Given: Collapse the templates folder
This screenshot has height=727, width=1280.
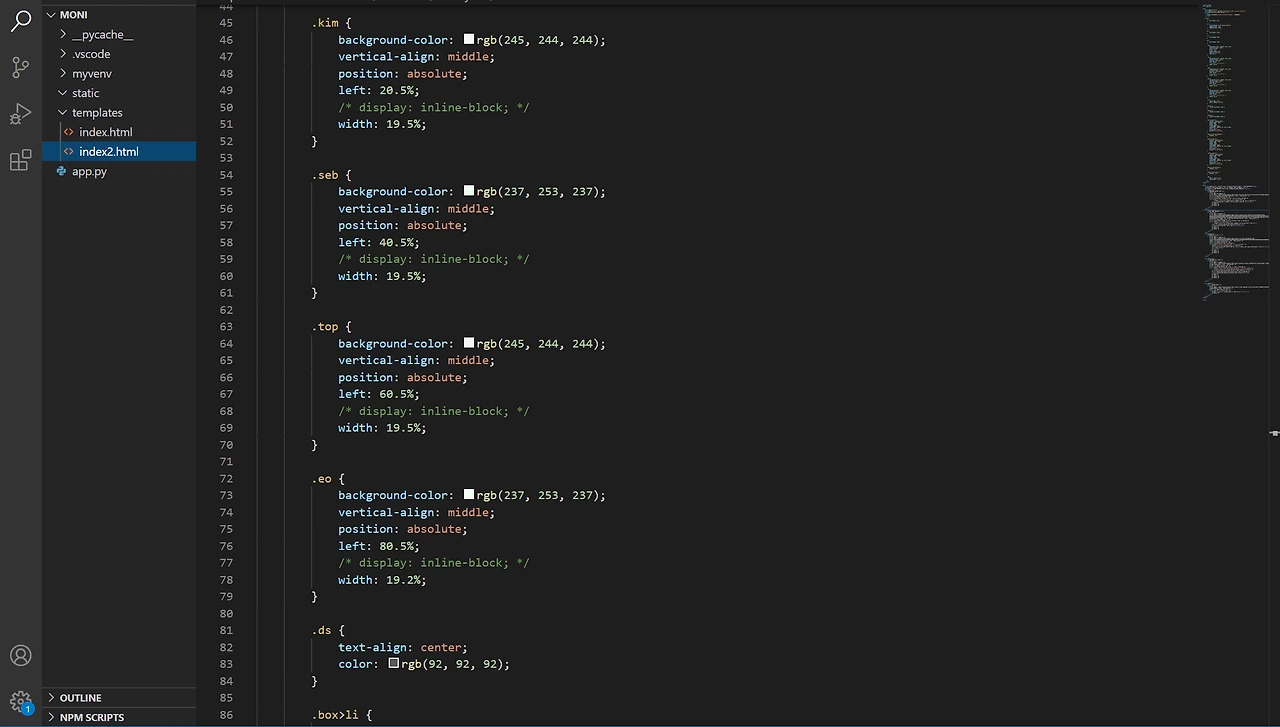Looking at the screenshot, I should pyautogui.click(x=63, y=113).
